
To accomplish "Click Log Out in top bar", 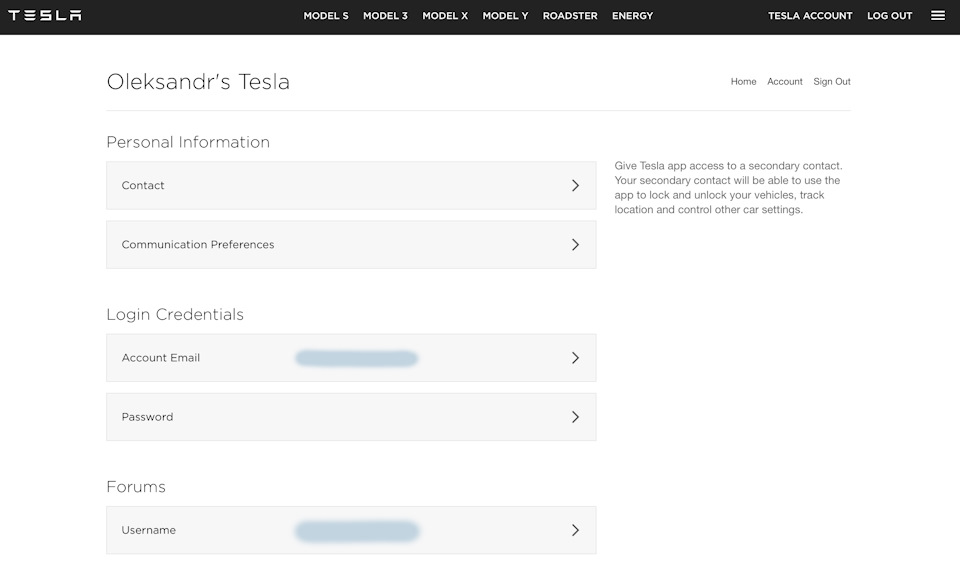I will 890,16.
